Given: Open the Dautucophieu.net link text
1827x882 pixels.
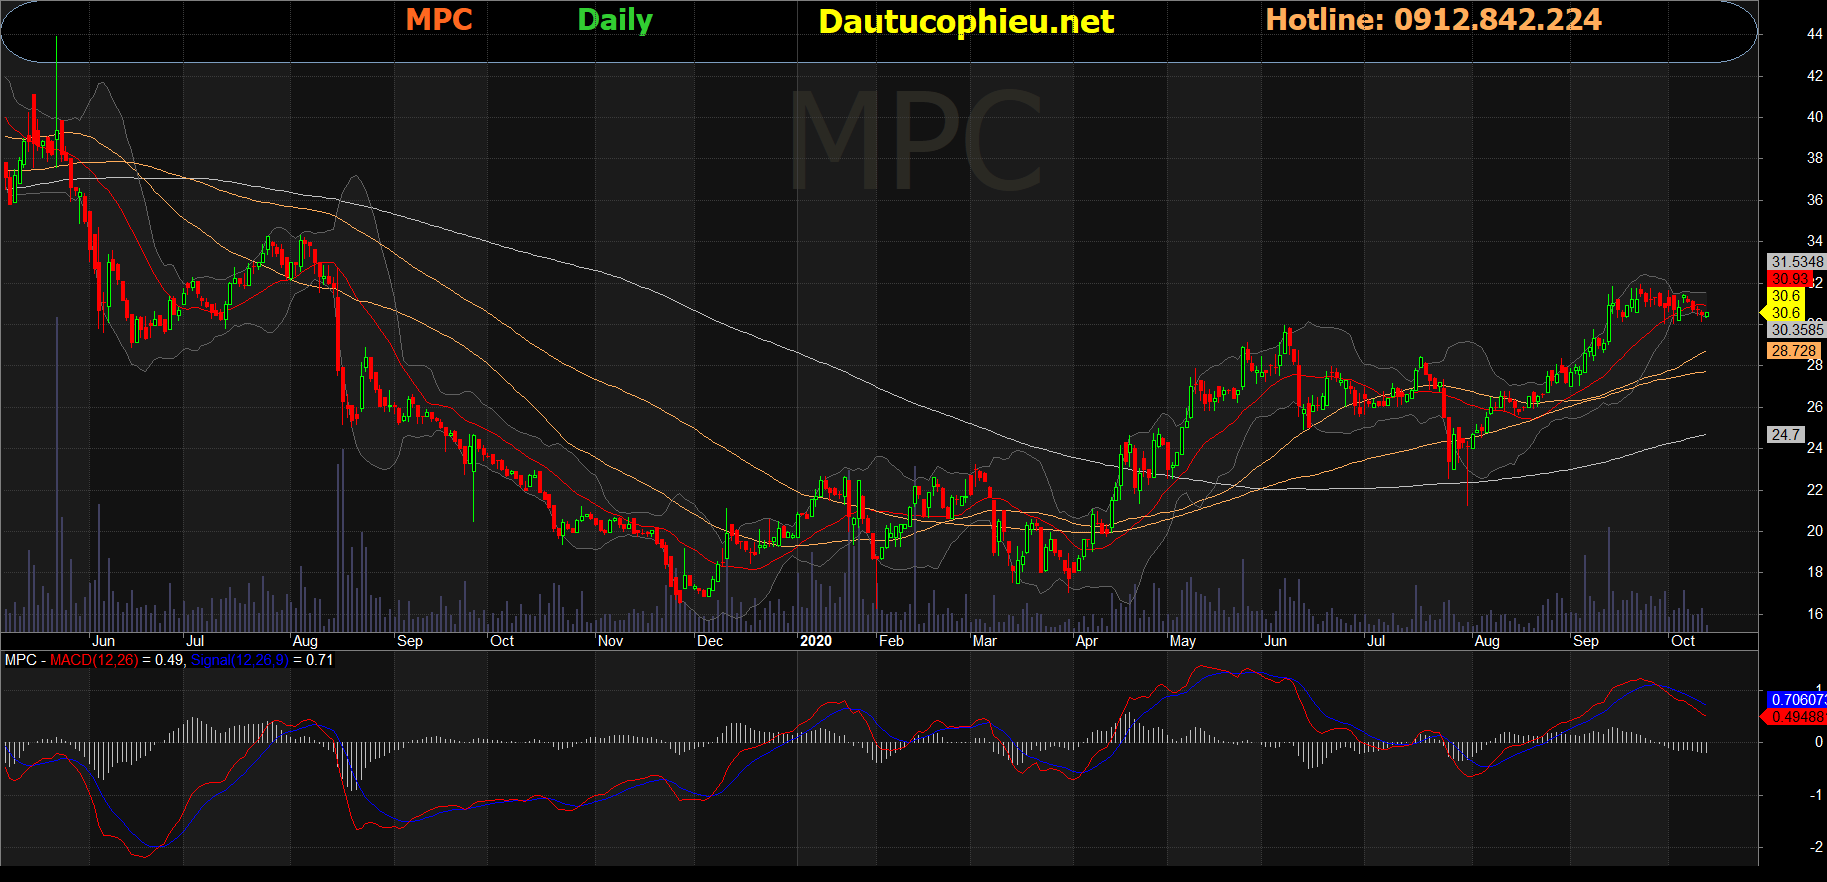Looking at the screenshot, I should point(966,21).
